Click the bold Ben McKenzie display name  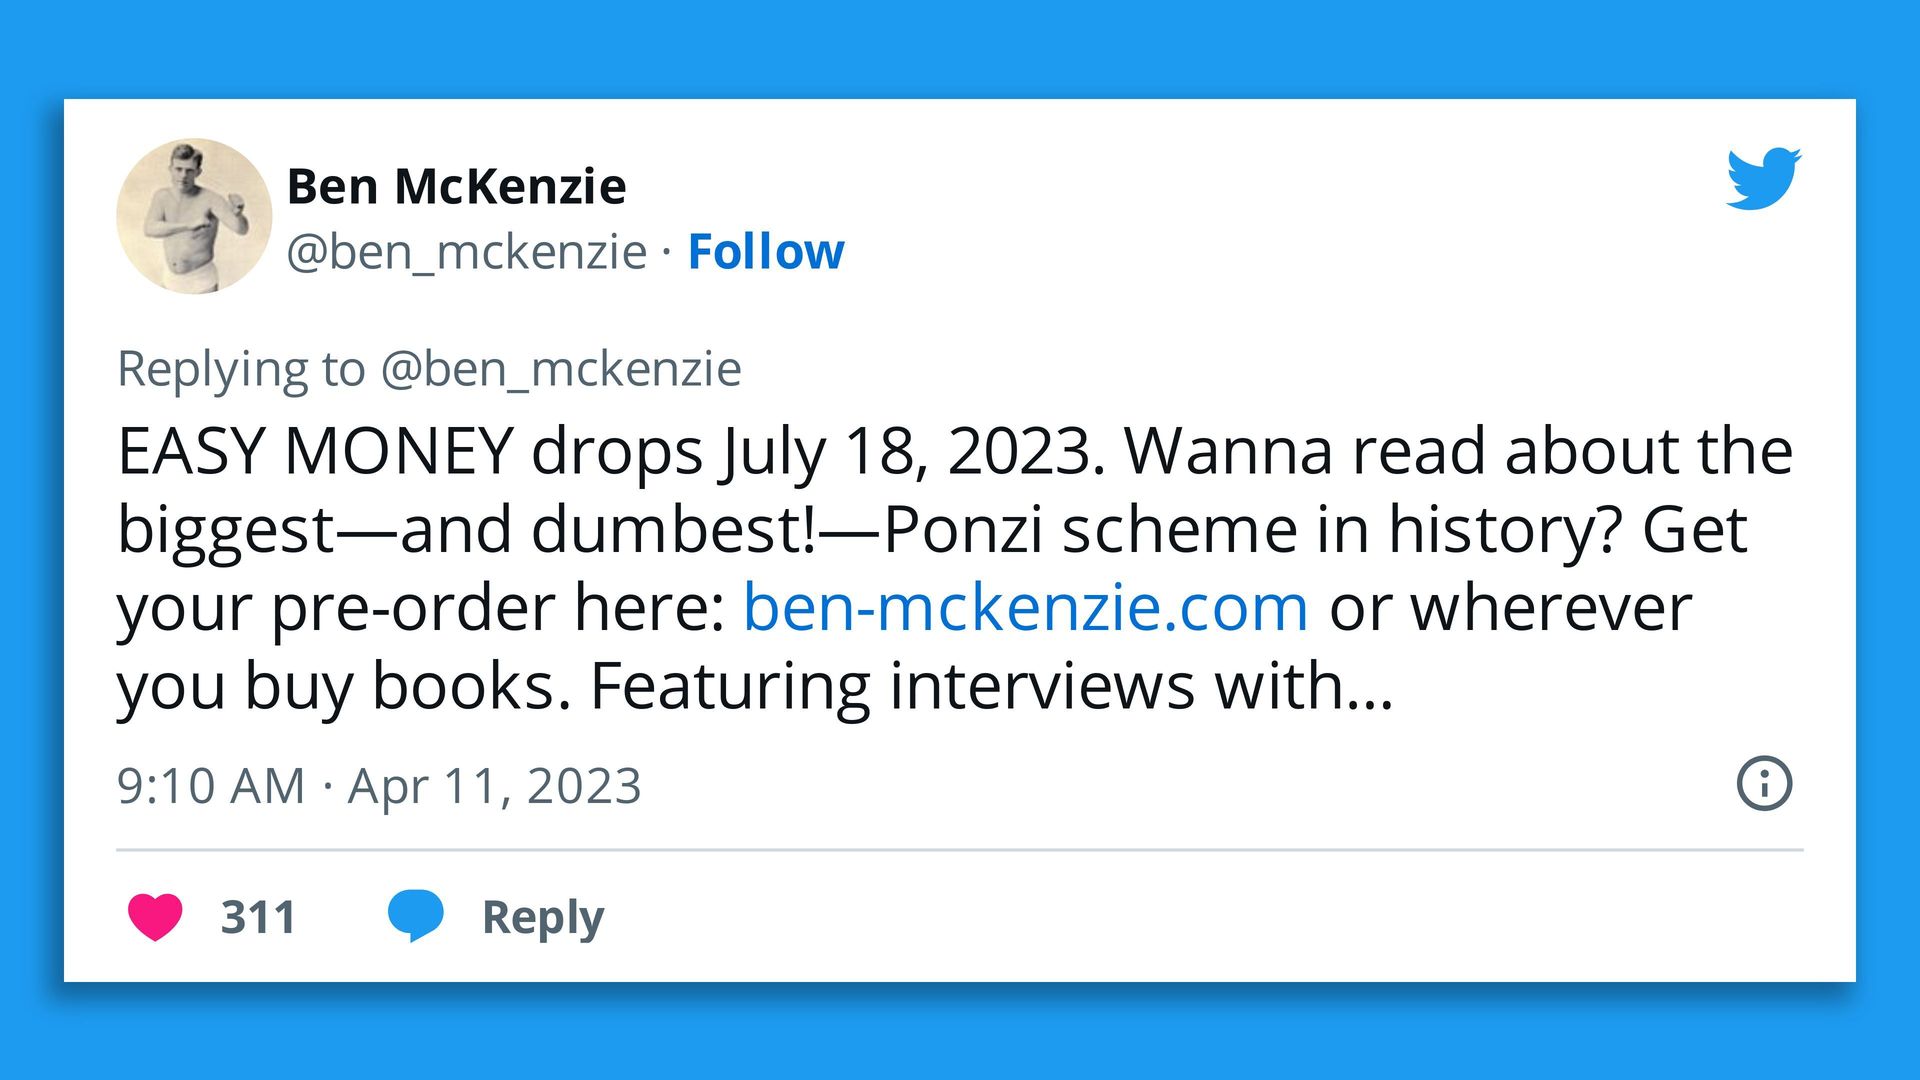457,186
